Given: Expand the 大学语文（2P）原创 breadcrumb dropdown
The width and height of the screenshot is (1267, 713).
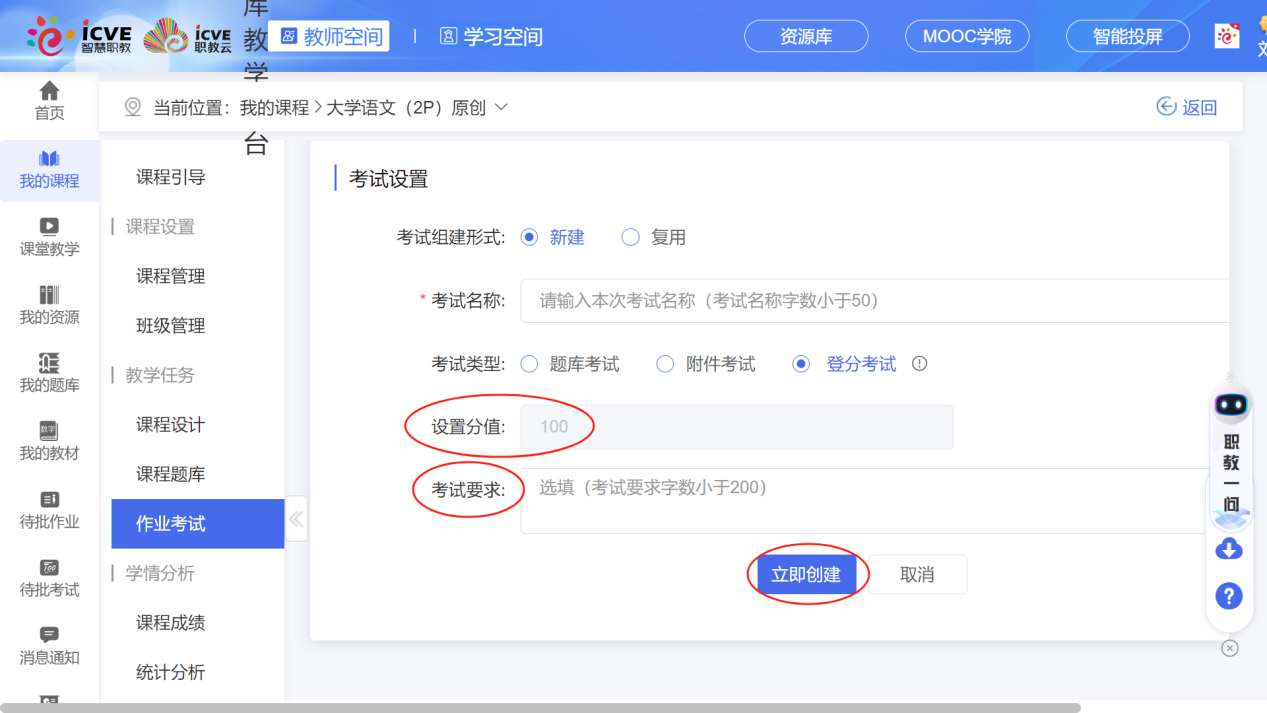Looking at the screenshot, I should tap(502, 107).
